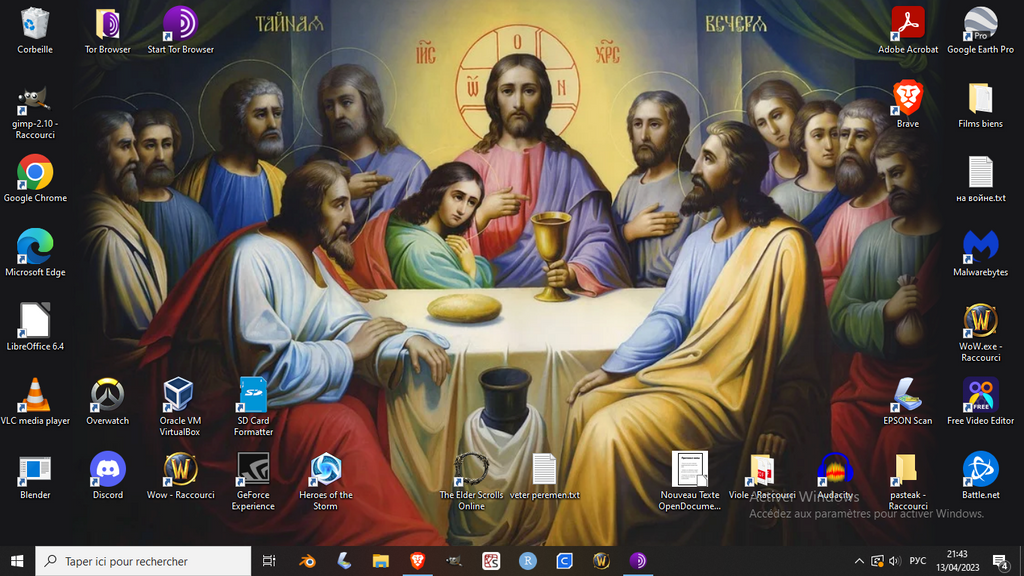Open the network status tray icon
Viewport: 1024px width, 576px height.
click(878, 561)
